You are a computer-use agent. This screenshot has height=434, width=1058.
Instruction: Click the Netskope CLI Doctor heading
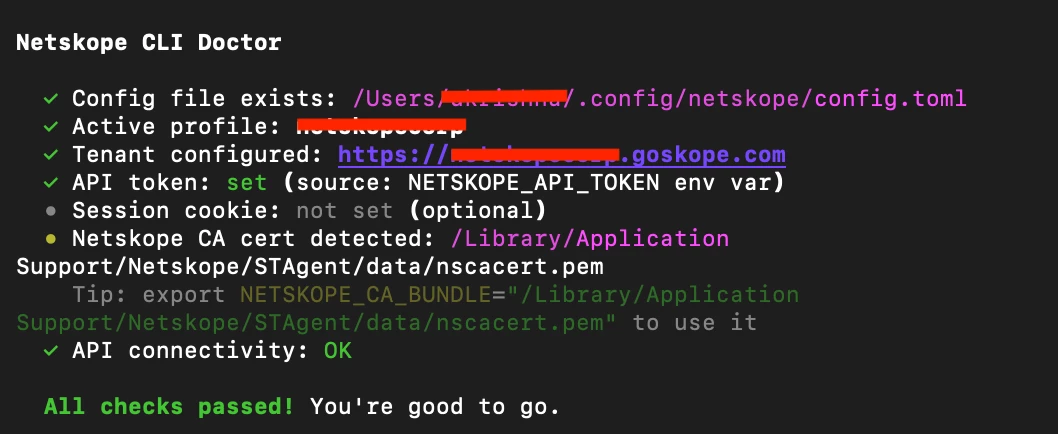pos(148,43)
